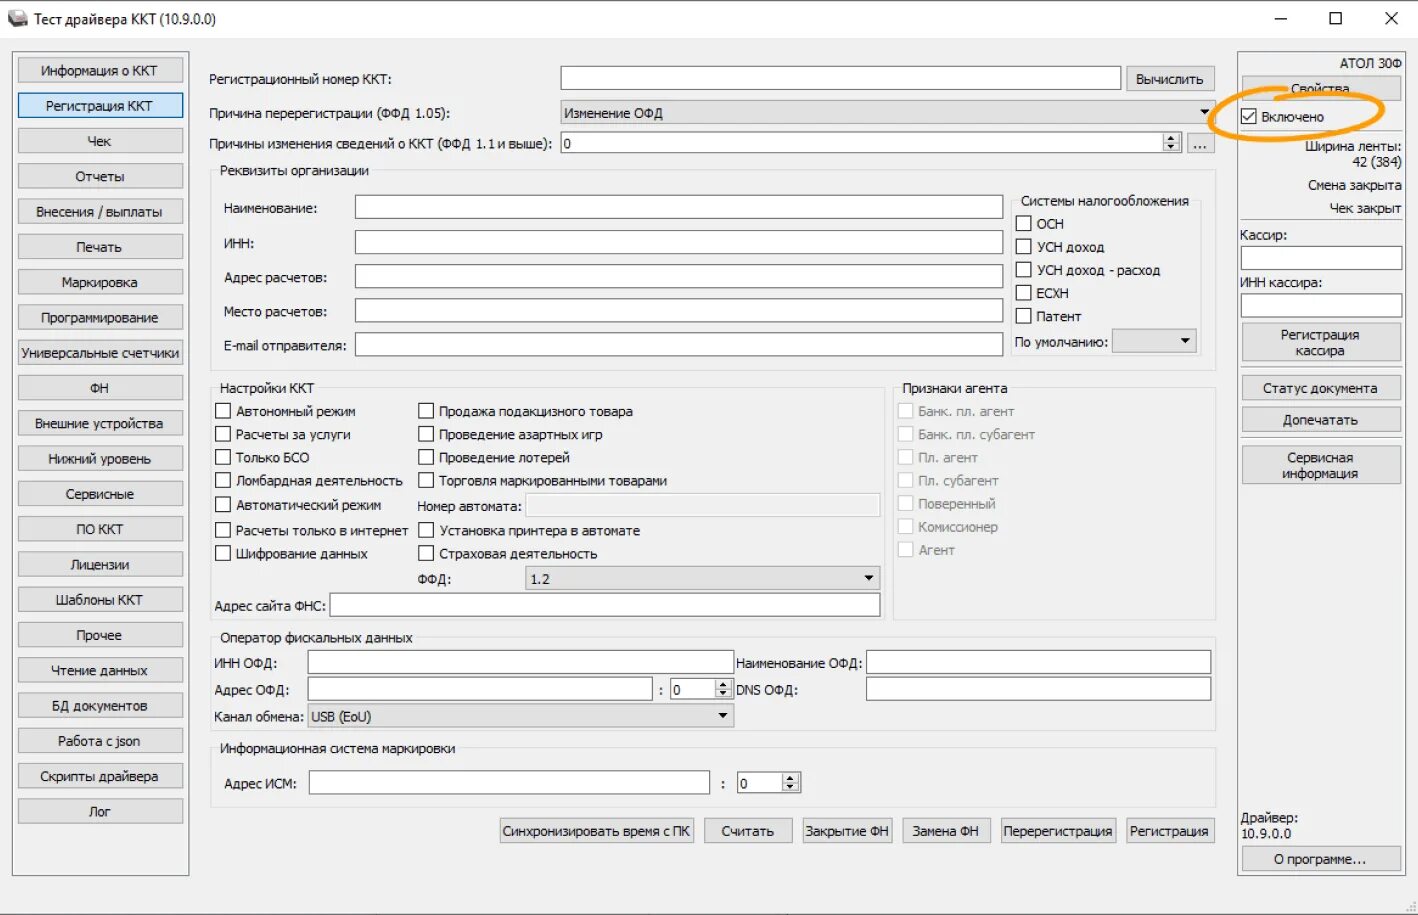The width and height of the screenshot is (1418, 915).
Task: Focus Регистрационный номер ККТ field
Action: [x=840, y=79]
